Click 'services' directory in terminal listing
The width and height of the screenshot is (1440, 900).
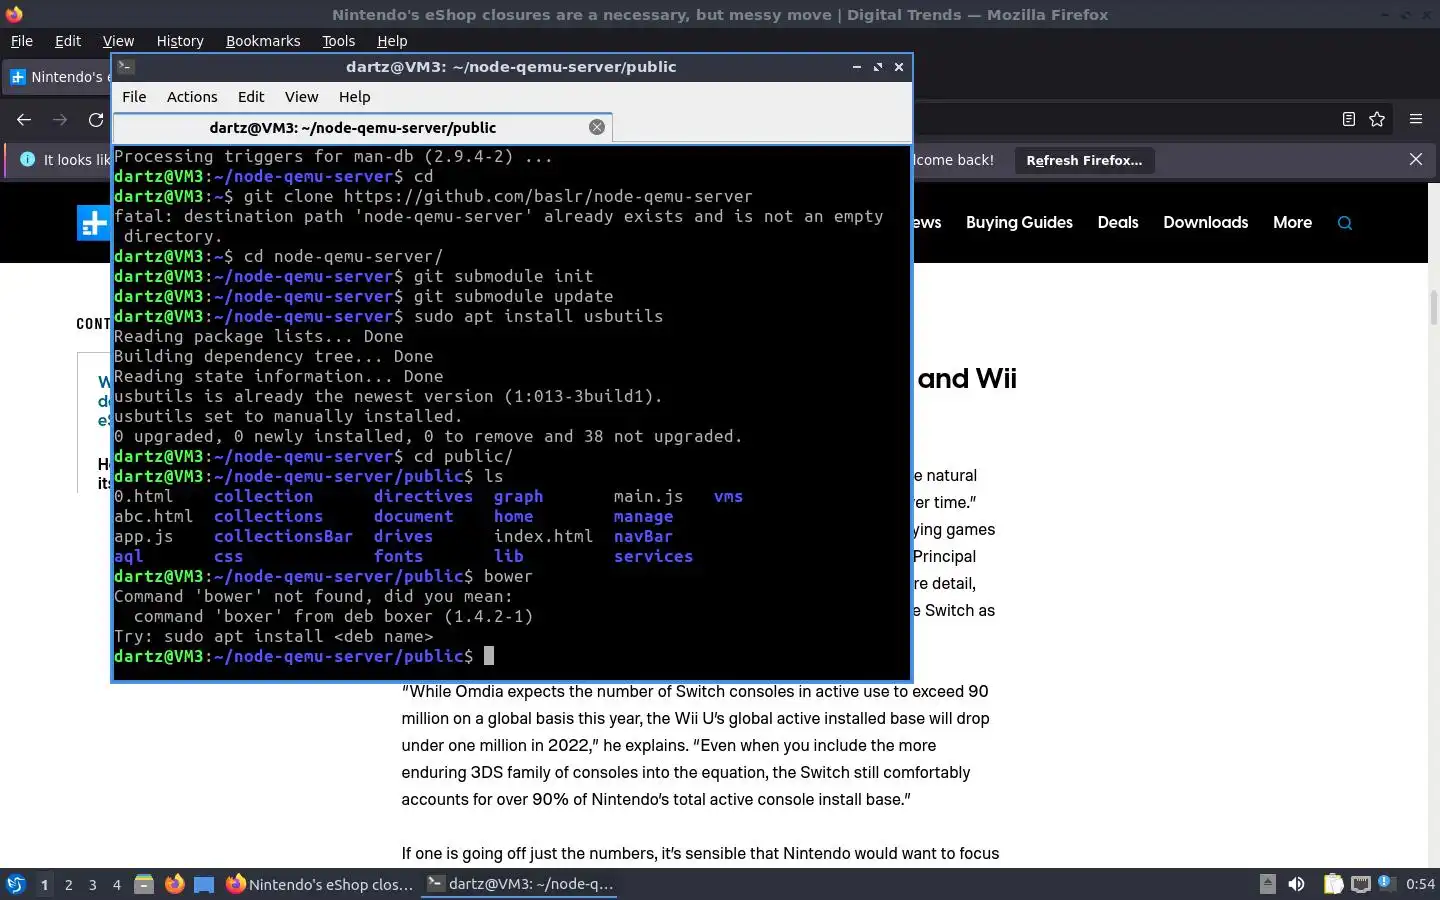(x=653, y=557)
